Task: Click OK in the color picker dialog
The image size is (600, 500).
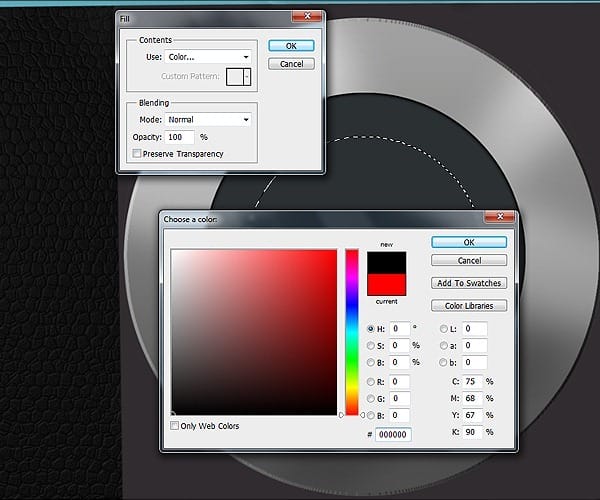Action: coord(469,242)
